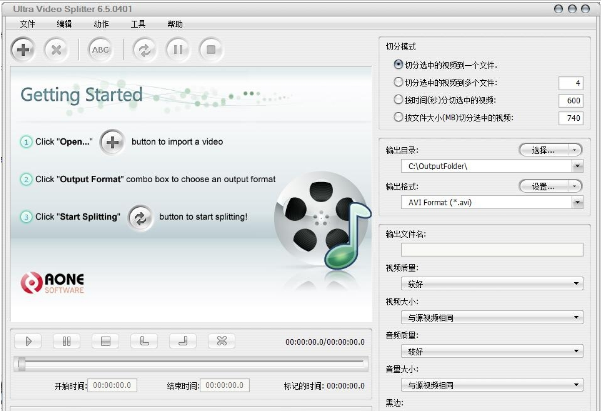The image size is (601, 411).
Task: Select the split into multiple files radio option
Action: (399, 82)
